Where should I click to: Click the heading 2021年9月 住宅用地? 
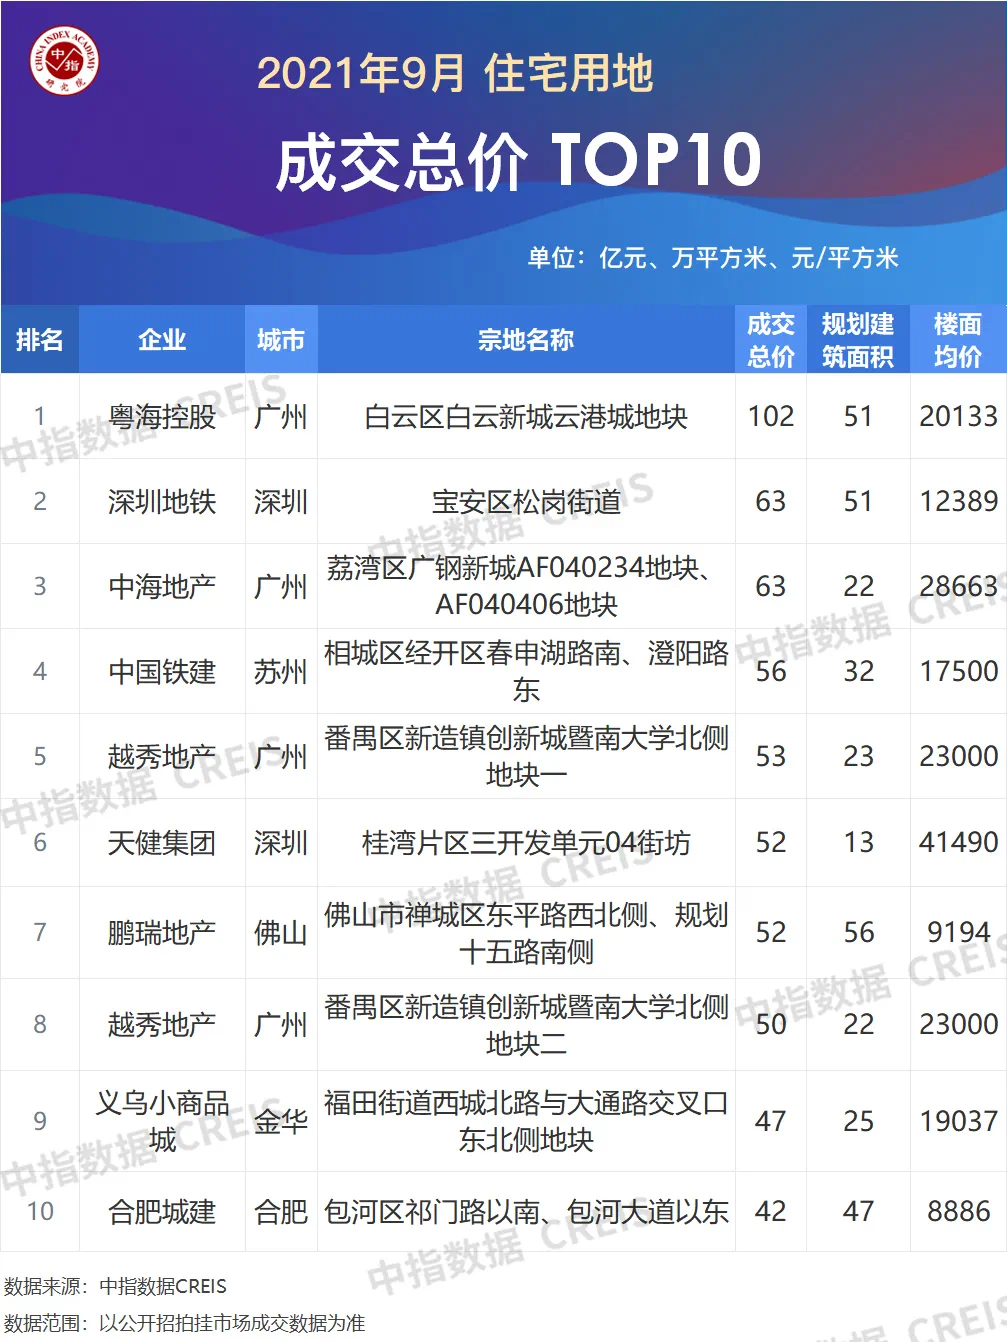click(x=455, y=74)
